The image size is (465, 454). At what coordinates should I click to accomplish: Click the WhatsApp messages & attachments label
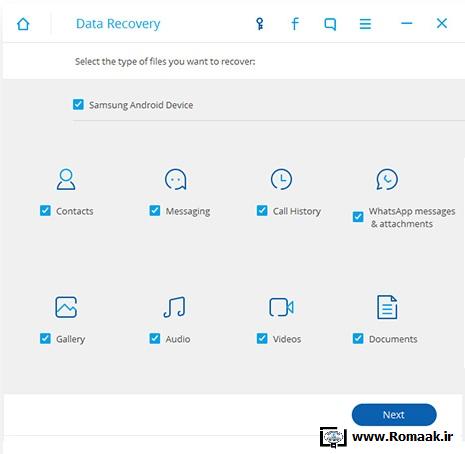click(412, 217)
